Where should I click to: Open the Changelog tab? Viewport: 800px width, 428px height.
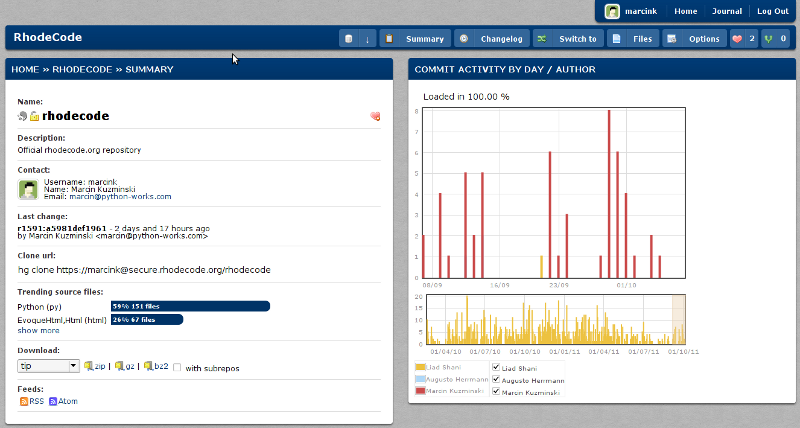491,39
